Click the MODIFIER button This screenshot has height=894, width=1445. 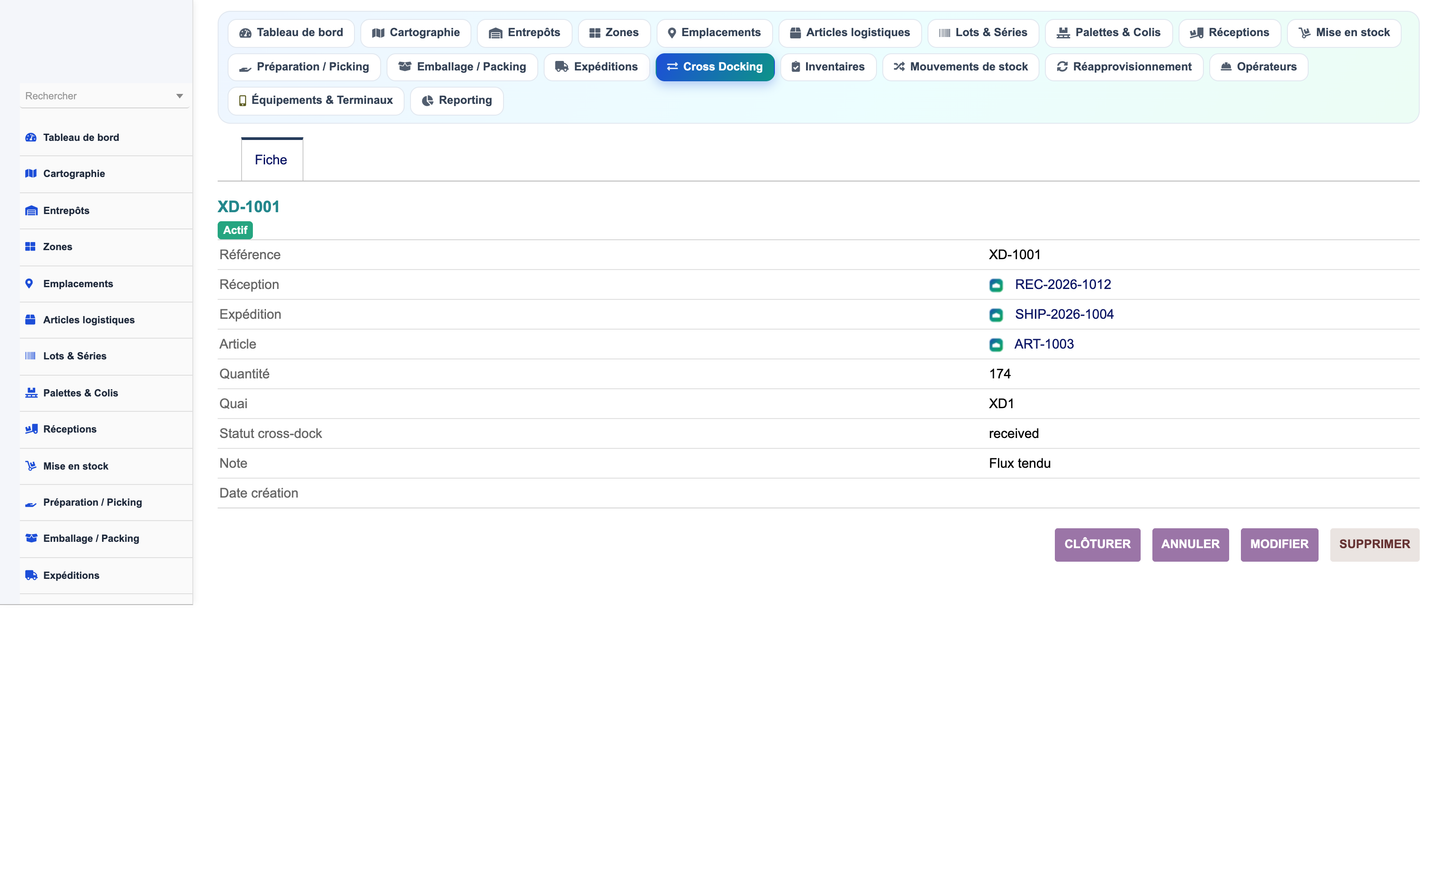click(x=1279, y=545)
